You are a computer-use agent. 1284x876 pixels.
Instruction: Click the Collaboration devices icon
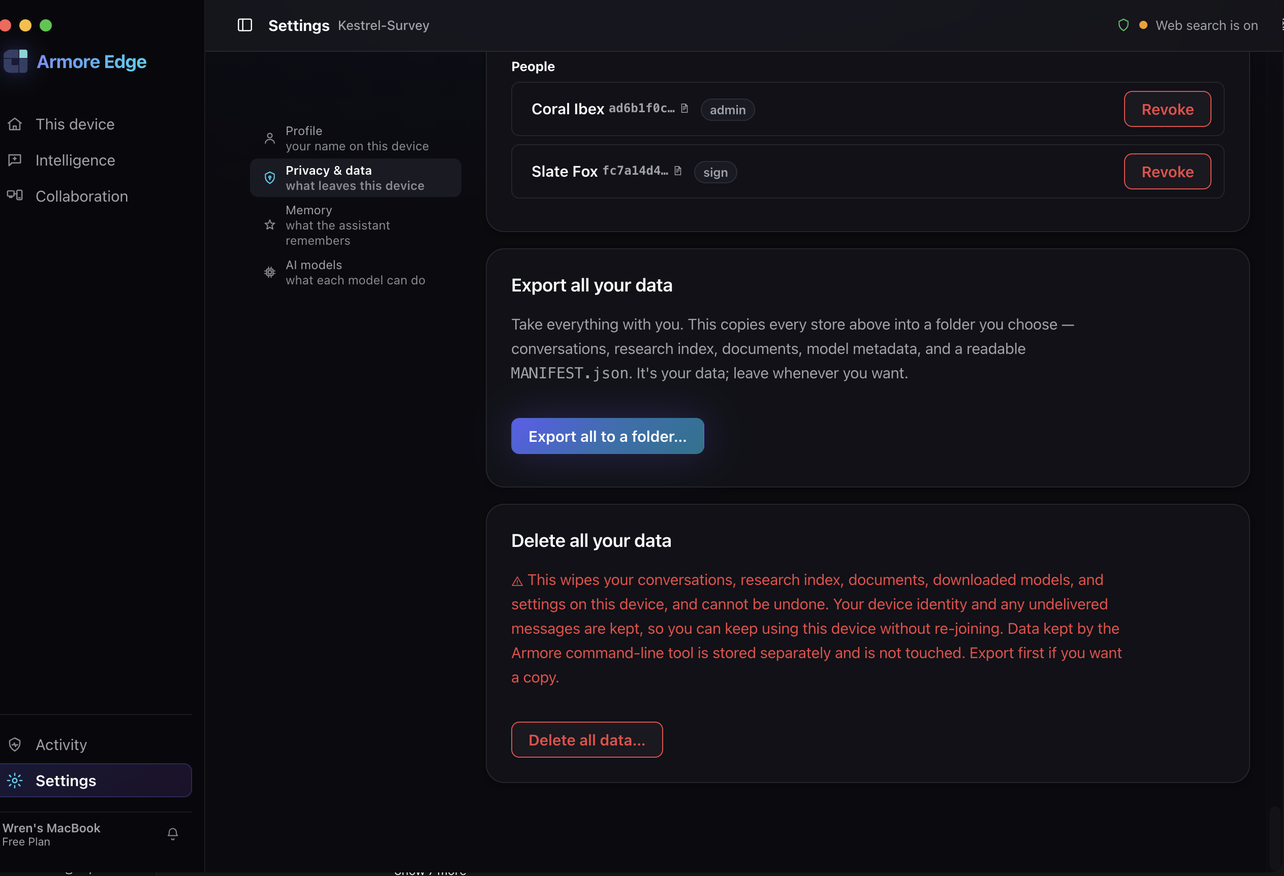[x=15, y=196]
